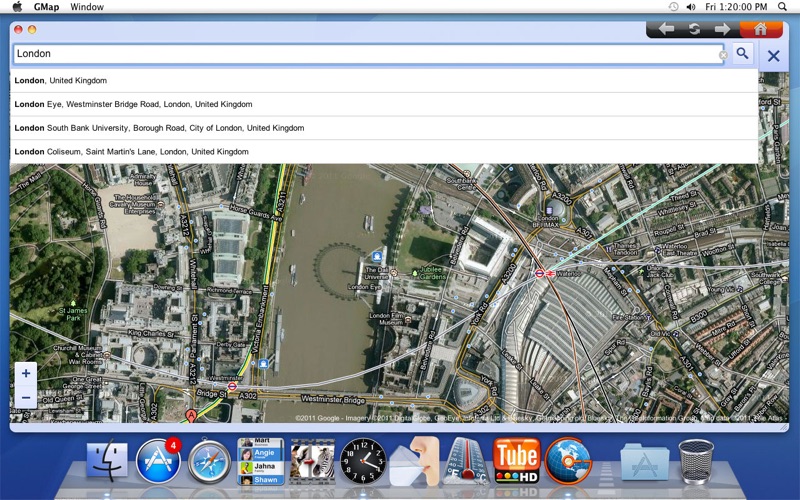
Task: Click the London Eye map label
Action: 364,287
